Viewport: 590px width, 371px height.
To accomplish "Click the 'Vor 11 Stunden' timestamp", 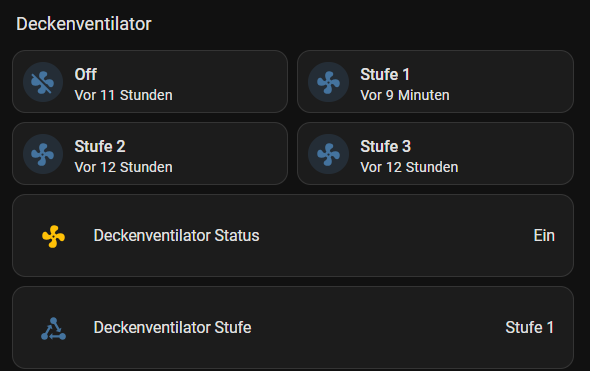I will [123, 95].
